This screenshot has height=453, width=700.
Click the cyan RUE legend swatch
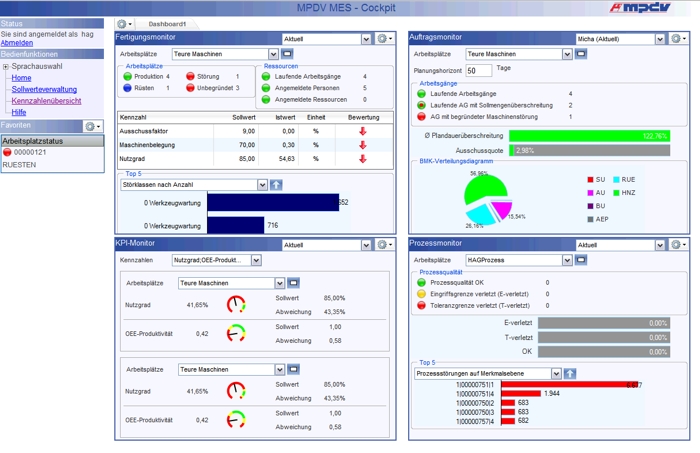click(x=616, y=179)
